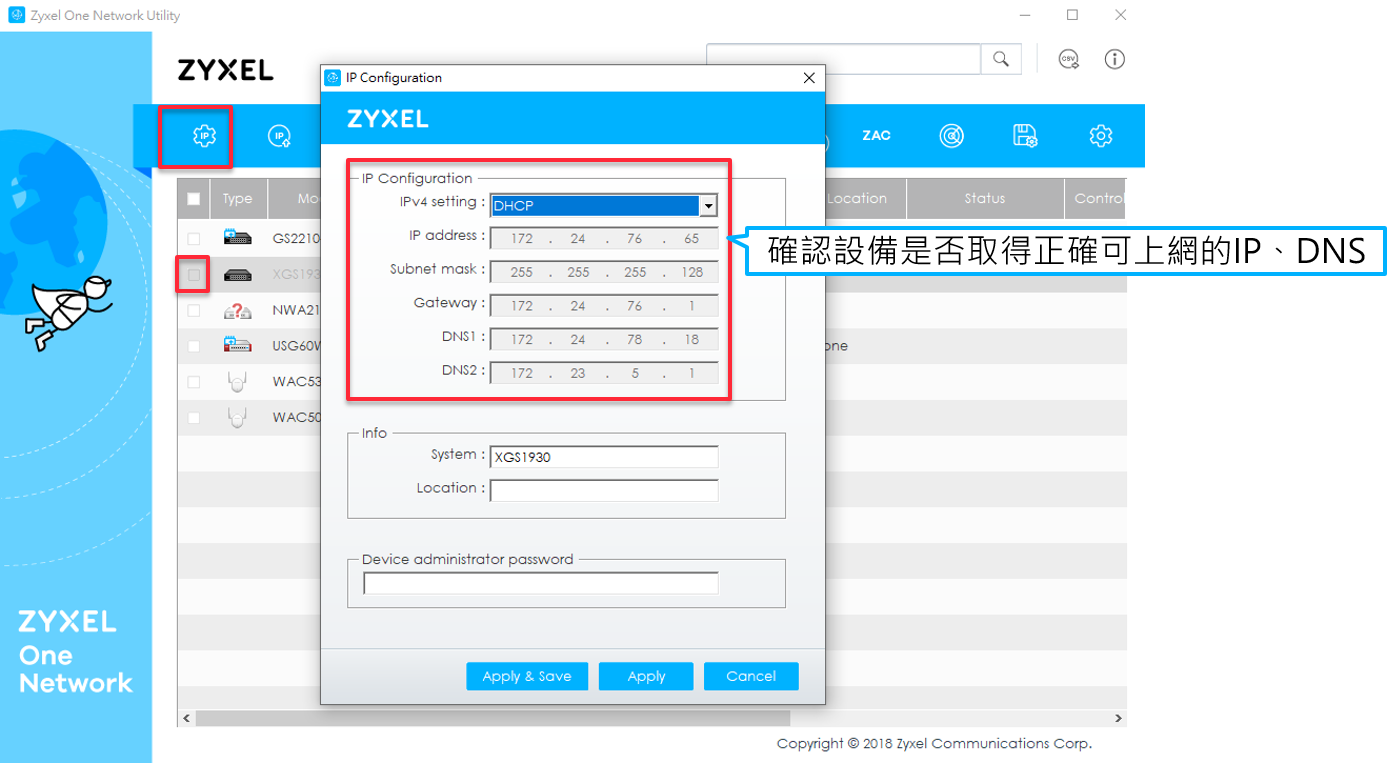Cancel the IP Configuration dialog

(x=751, y=676)
